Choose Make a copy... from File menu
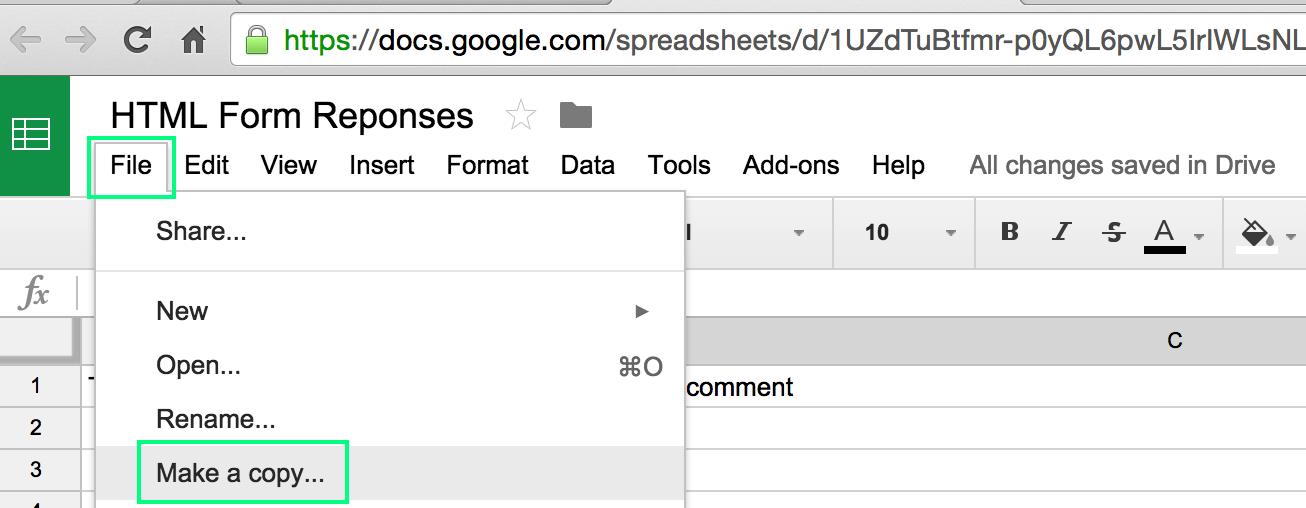Screen dimensions: 1306x508 pos(241,473)
